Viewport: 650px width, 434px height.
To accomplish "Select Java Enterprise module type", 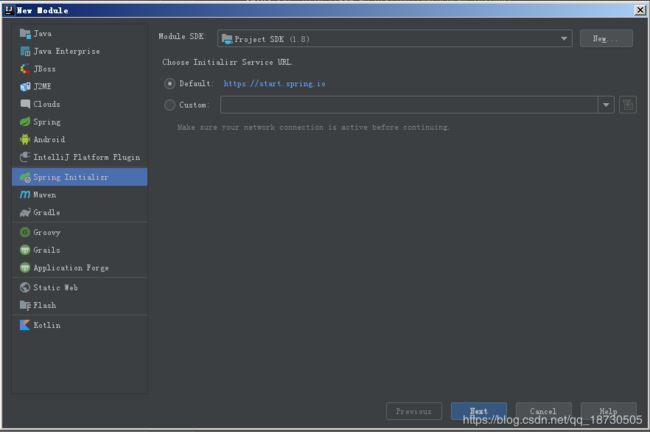I will [x=80, y=51].
